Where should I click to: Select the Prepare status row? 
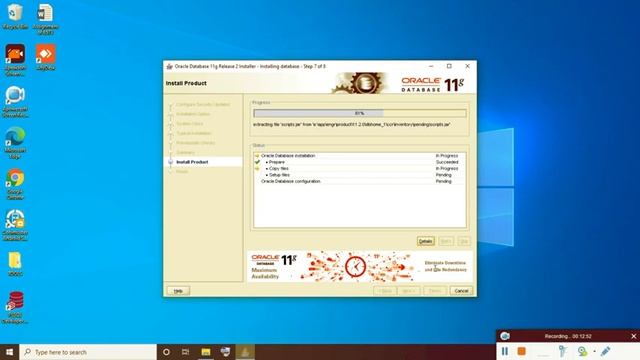pyautogui.click(x=359, y=162)
